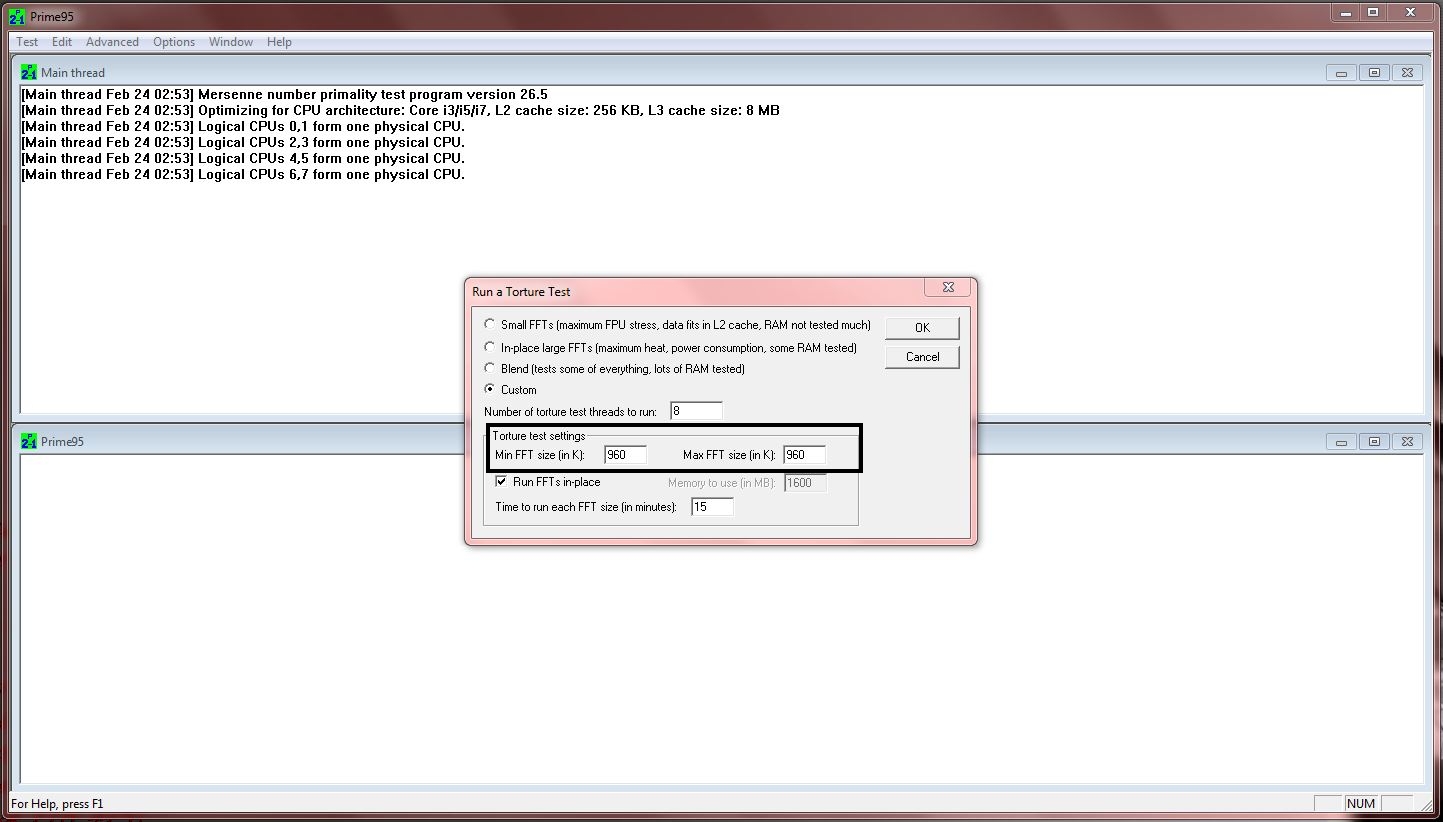Click the 'Logical CPUs 4,5' log line
The height and width of the screenshot is (822, 1443).
coord(243,159)
